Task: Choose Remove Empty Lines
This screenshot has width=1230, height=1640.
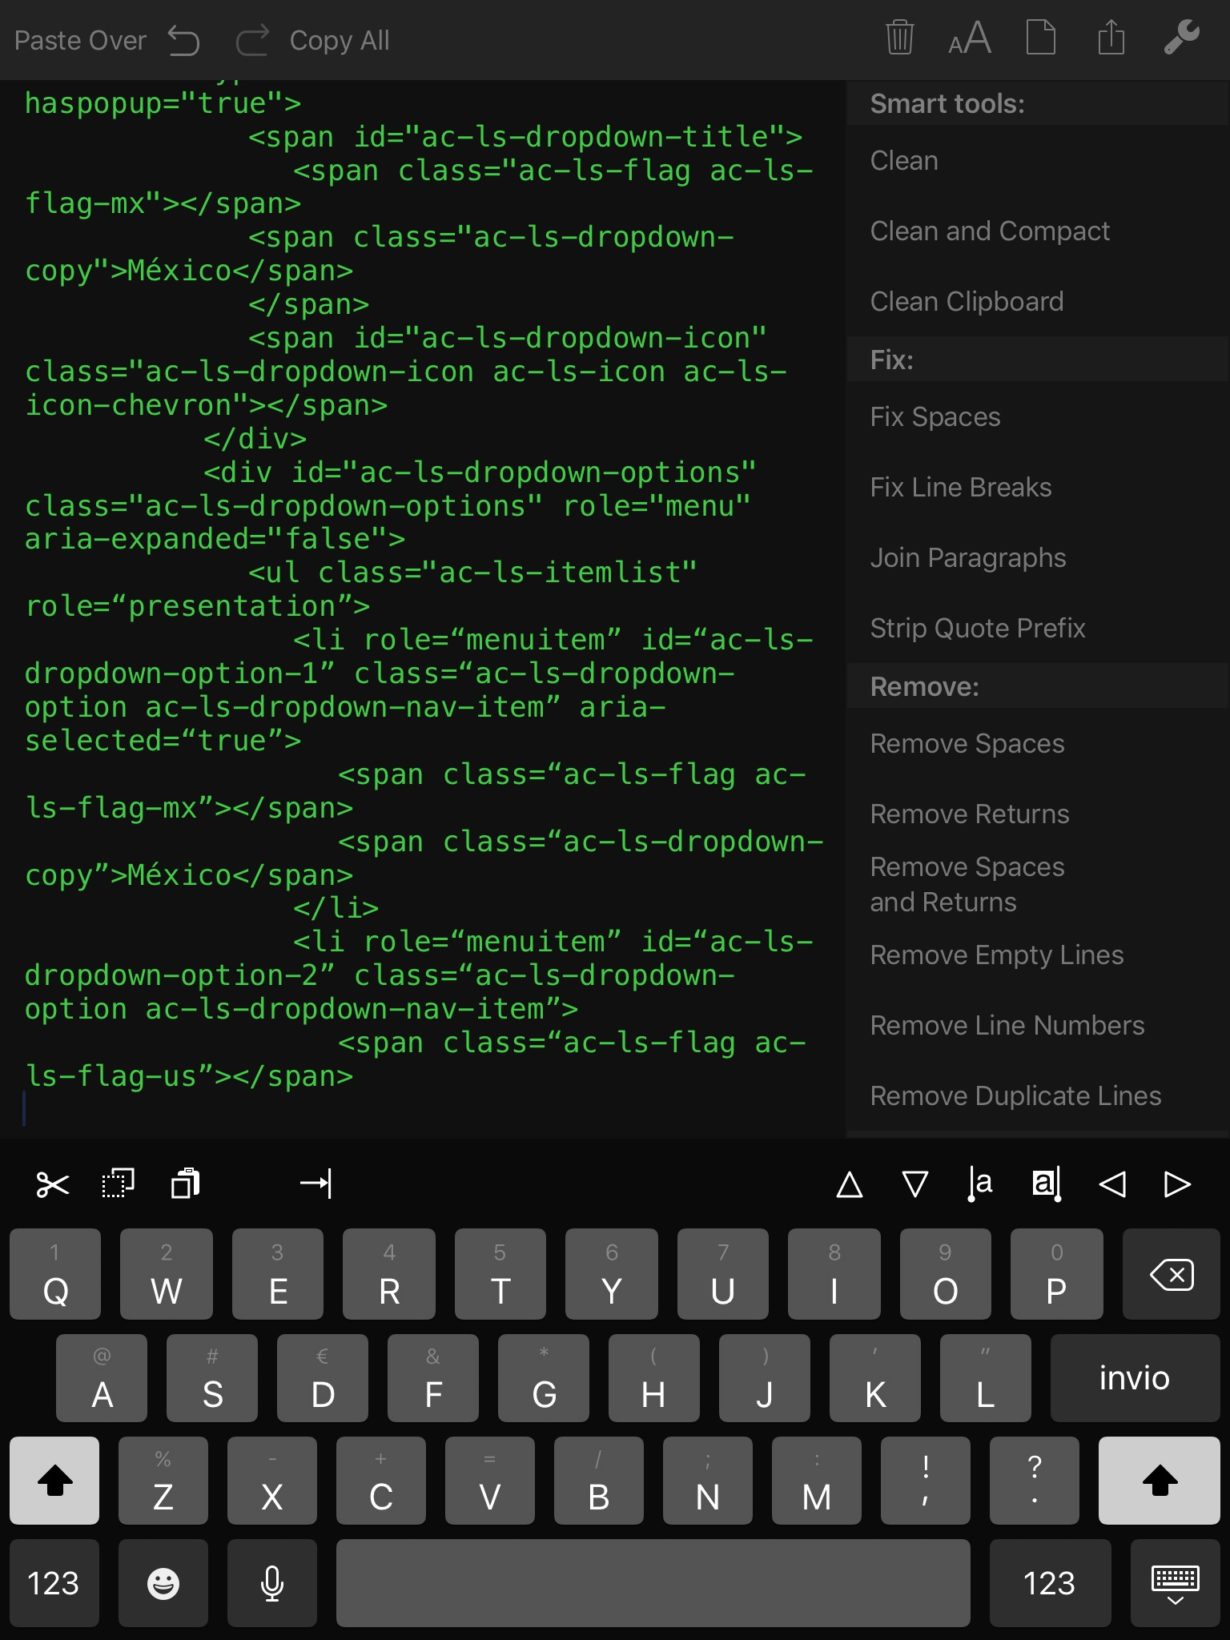Action: pyautogui.click(x=1038, y=955)
